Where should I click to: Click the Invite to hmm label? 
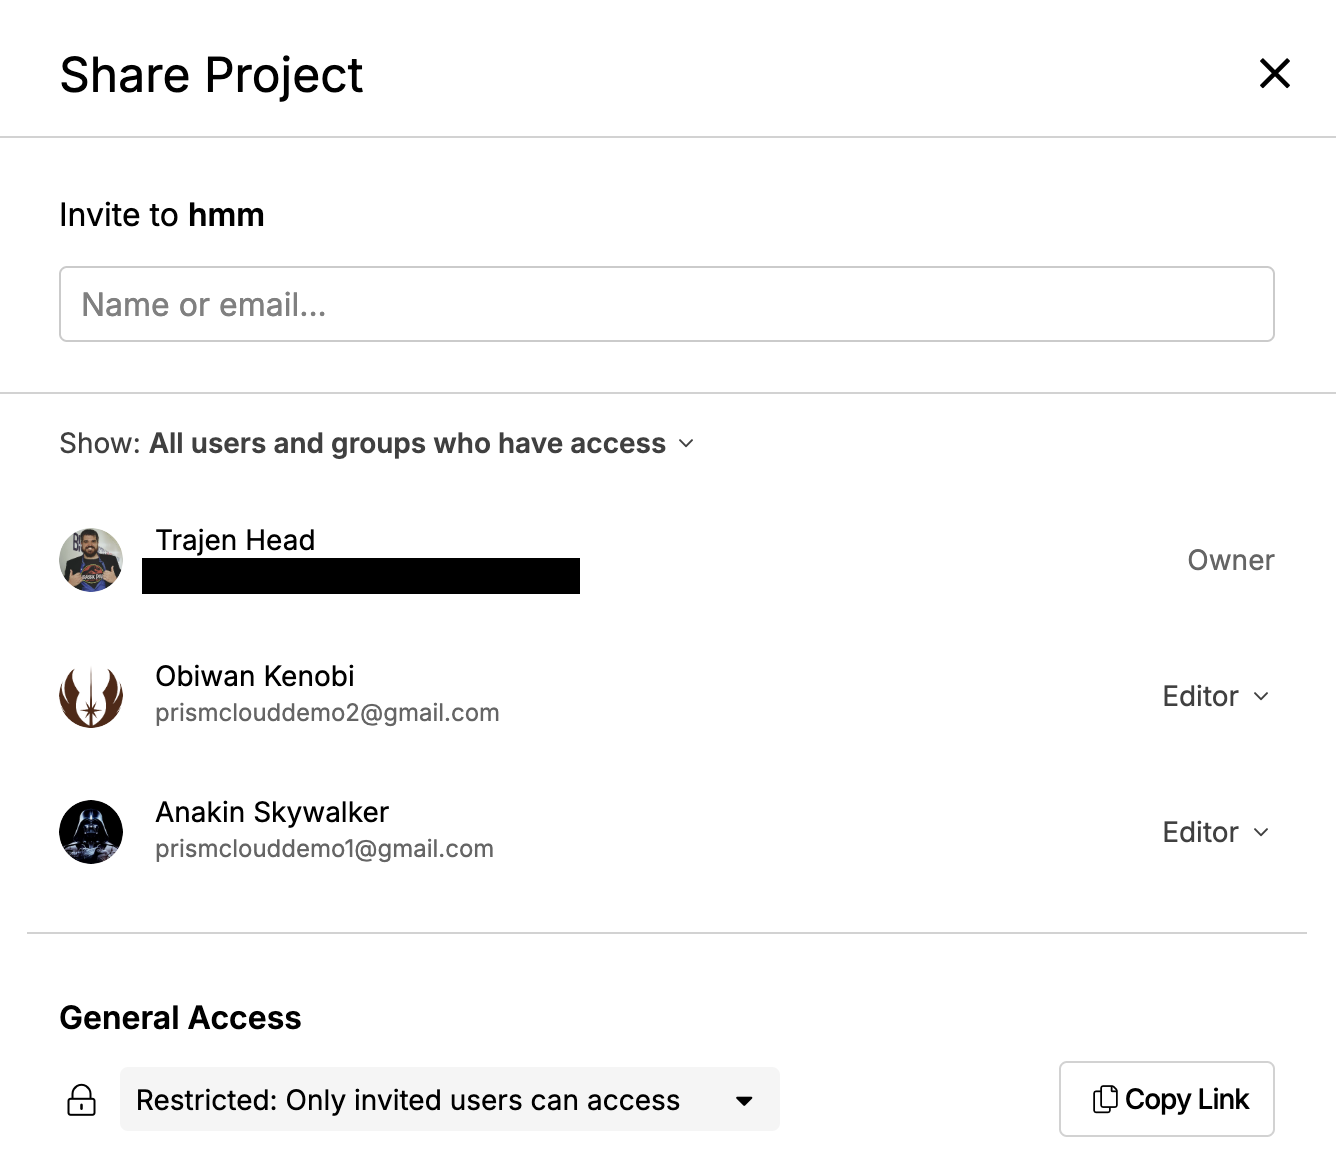click(162, 215)
